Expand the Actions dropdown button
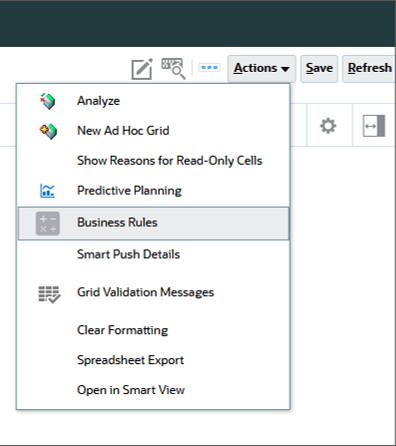396x446 pixels. tap(262, 69)
